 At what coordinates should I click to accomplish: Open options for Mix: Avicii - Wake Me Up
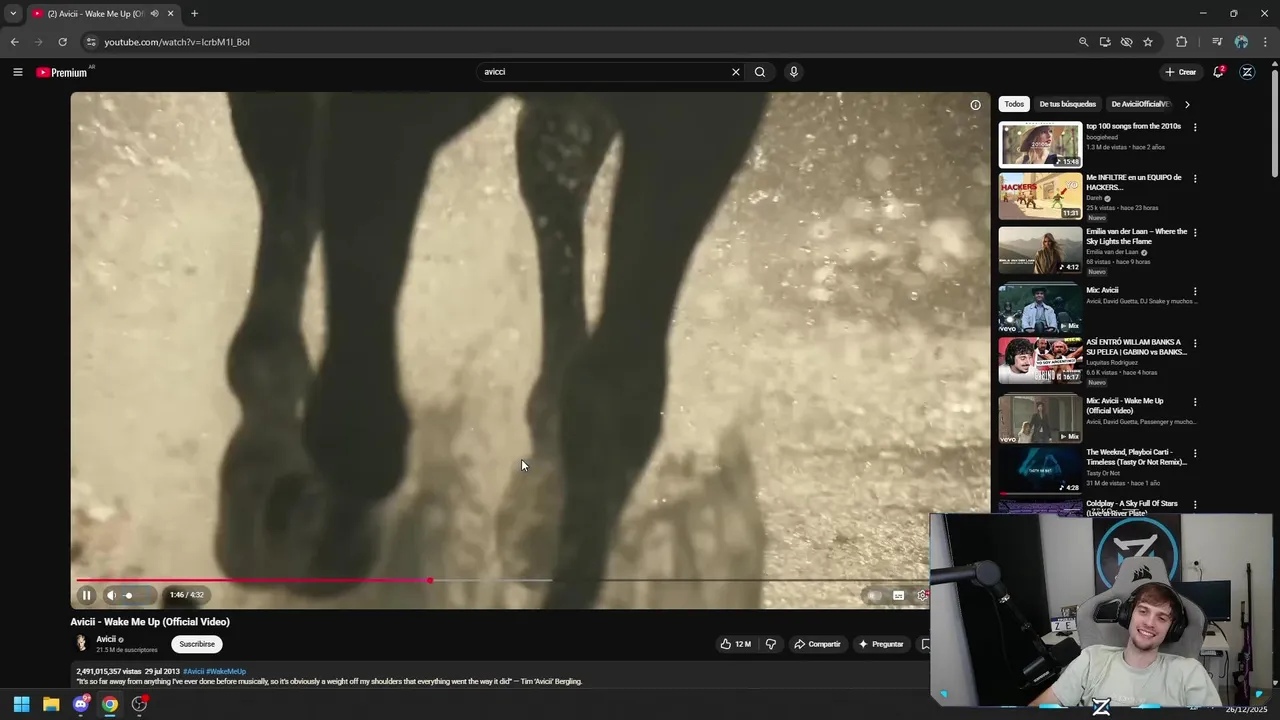tap(1194, 402)
